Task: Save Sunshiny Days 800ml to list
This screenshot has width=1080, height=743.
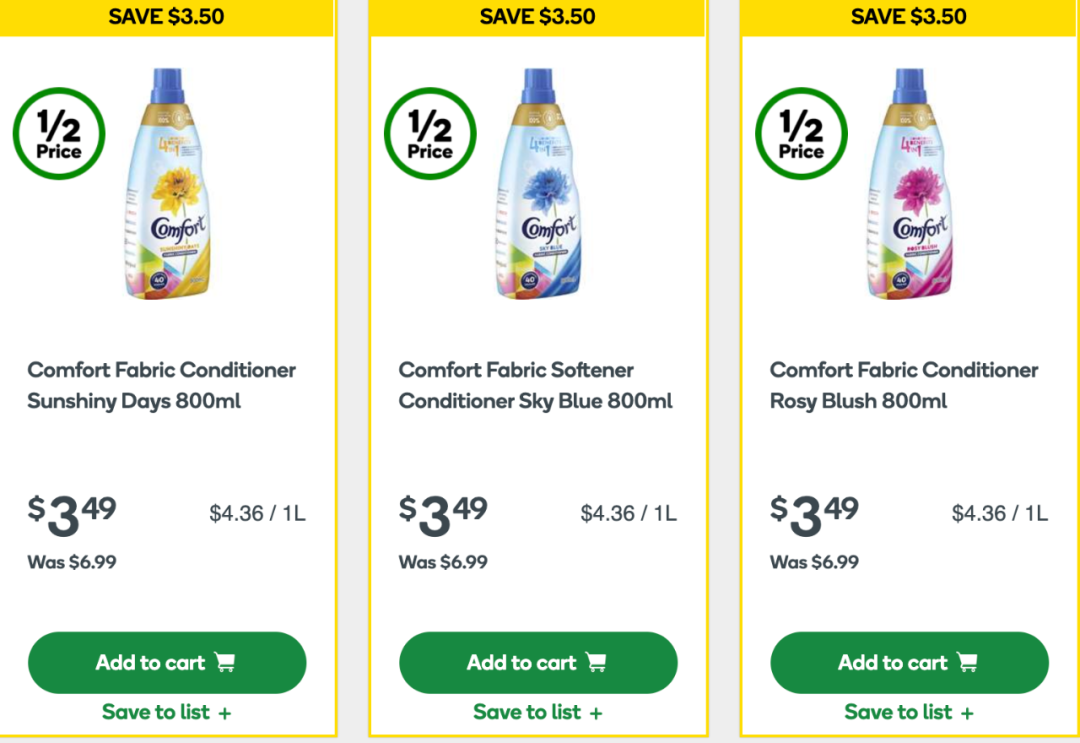Action: click(167, 712)
